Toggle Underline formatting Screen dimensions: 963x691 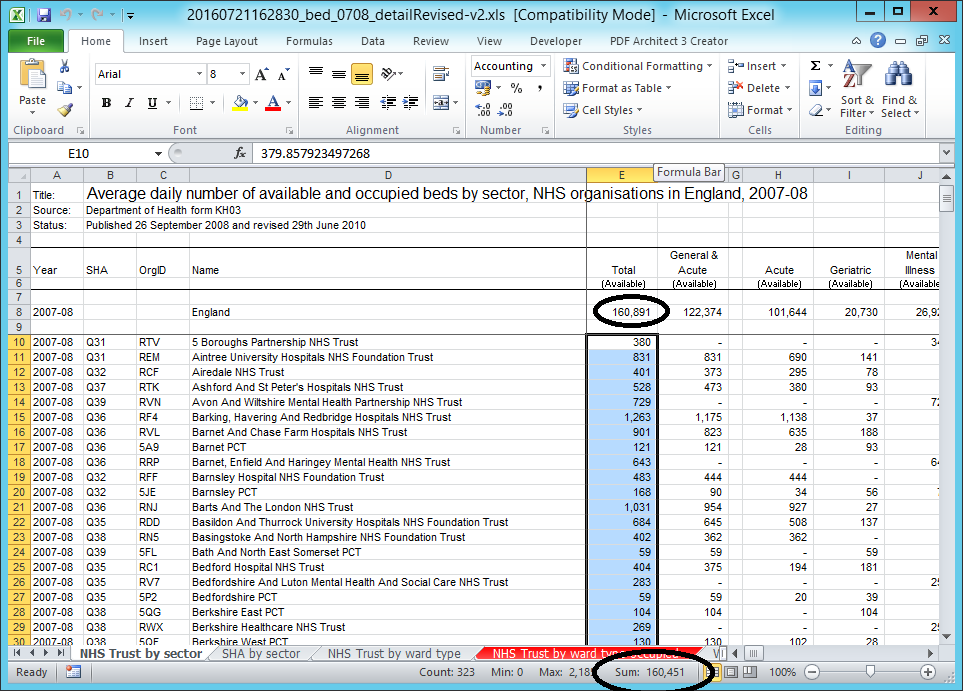click(152, 103)
